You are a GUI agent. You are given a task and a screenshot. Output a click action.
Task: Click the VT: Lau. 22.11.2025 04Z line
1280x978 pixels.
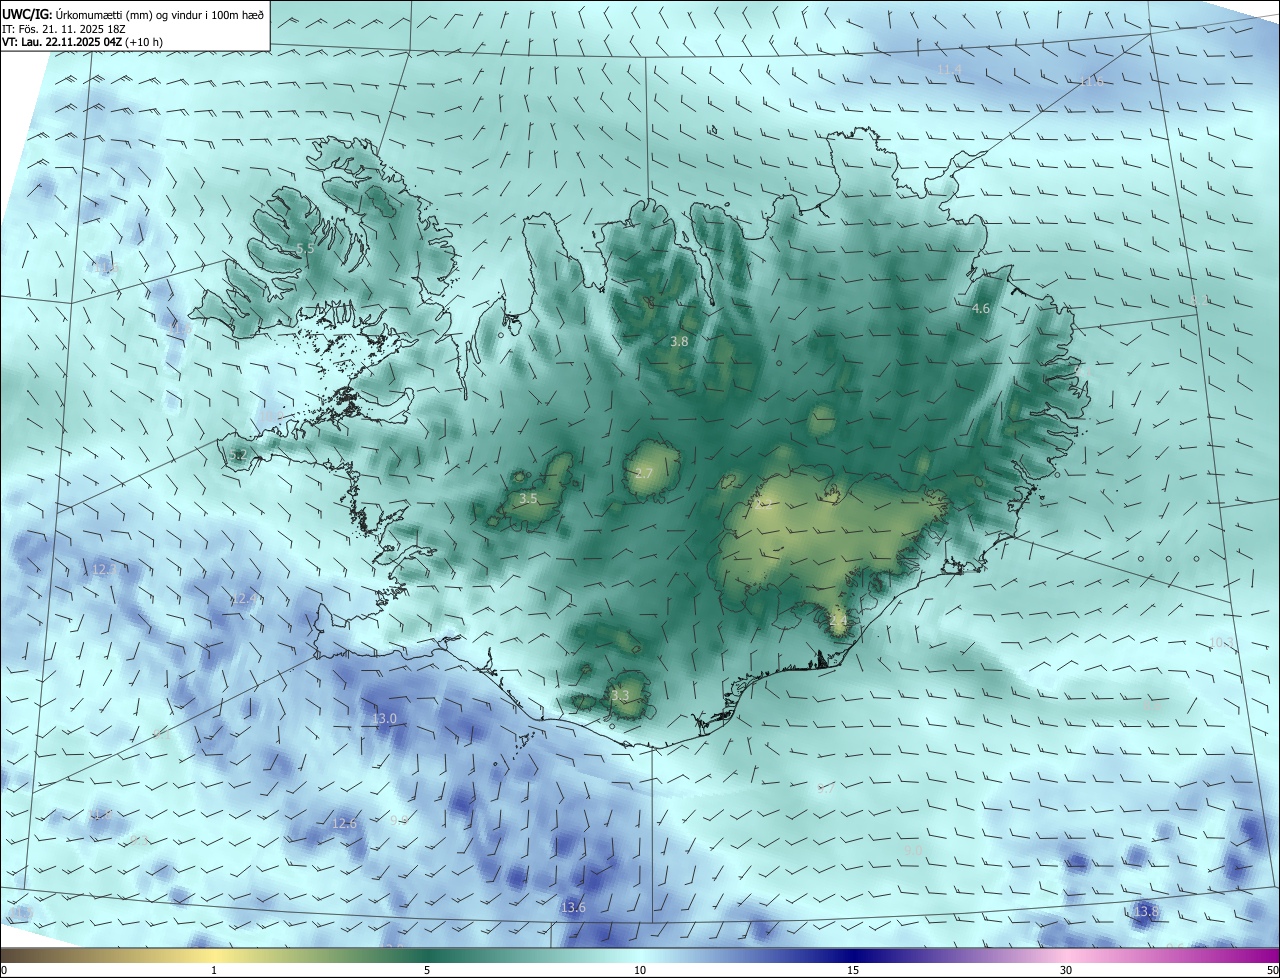pyautogui.click(x=82, y=42)
